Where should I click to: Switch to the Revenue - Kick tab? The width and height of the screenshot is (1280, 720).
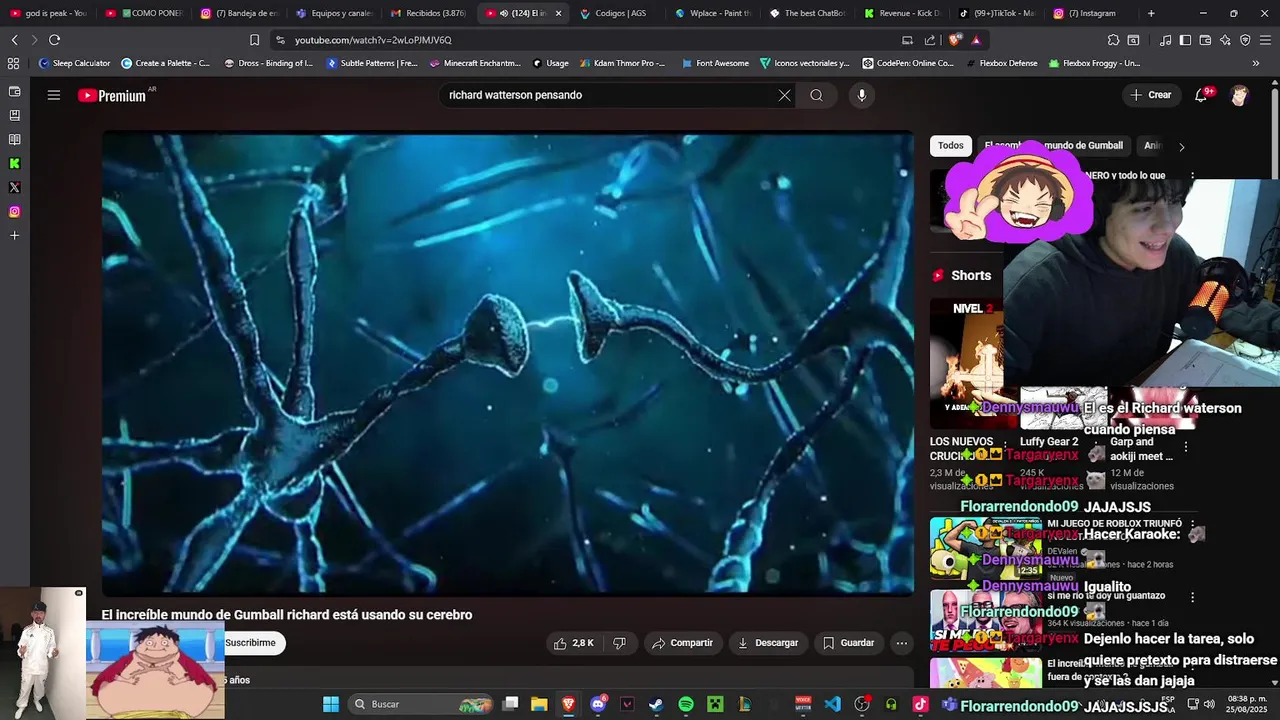coord(903,13)
